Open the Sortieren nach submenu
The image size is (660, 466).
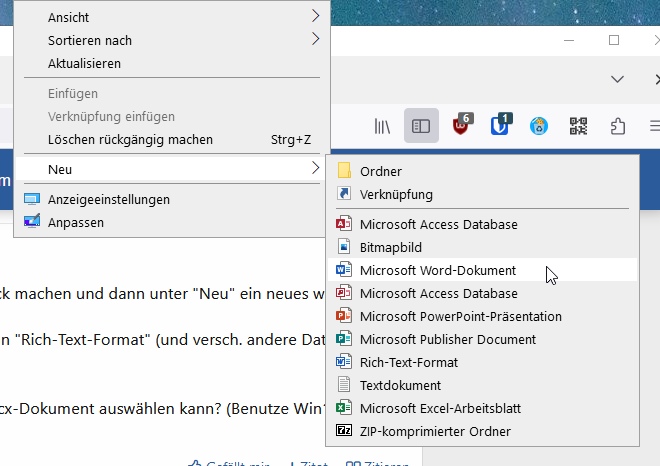click(x=172, y=40)
